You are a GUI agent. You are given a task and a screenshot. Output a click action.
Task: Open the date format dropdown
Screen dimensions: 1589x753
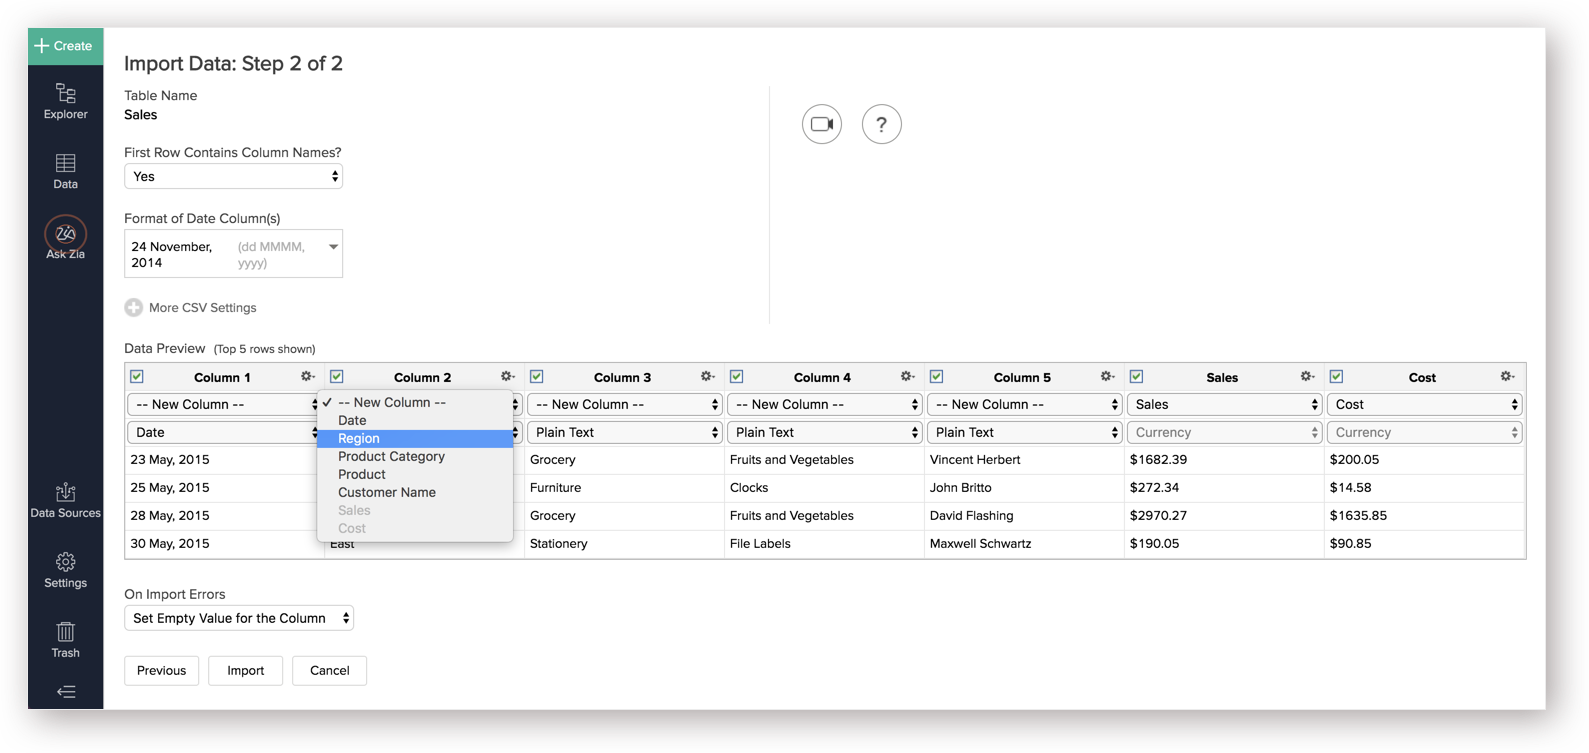pos(233,254)
